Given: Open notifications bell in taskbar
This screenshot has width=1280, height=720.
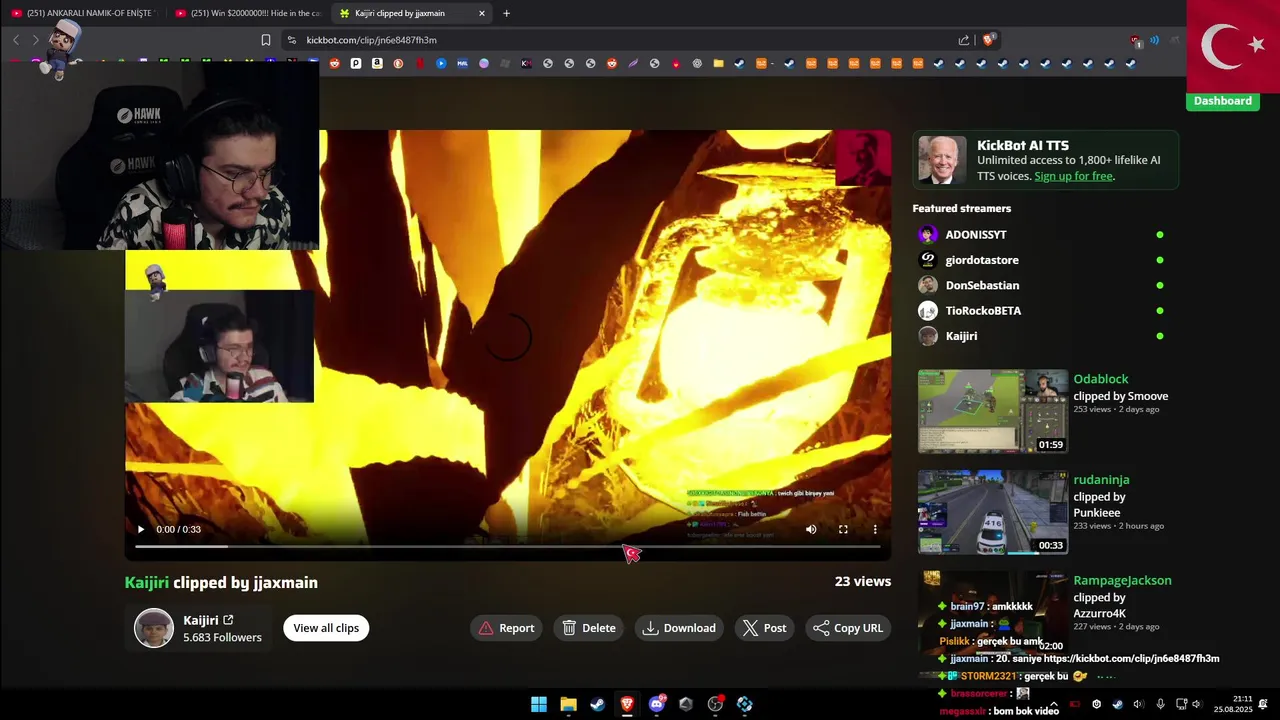Looking at the screenshot, I should tap(1264, 704).
